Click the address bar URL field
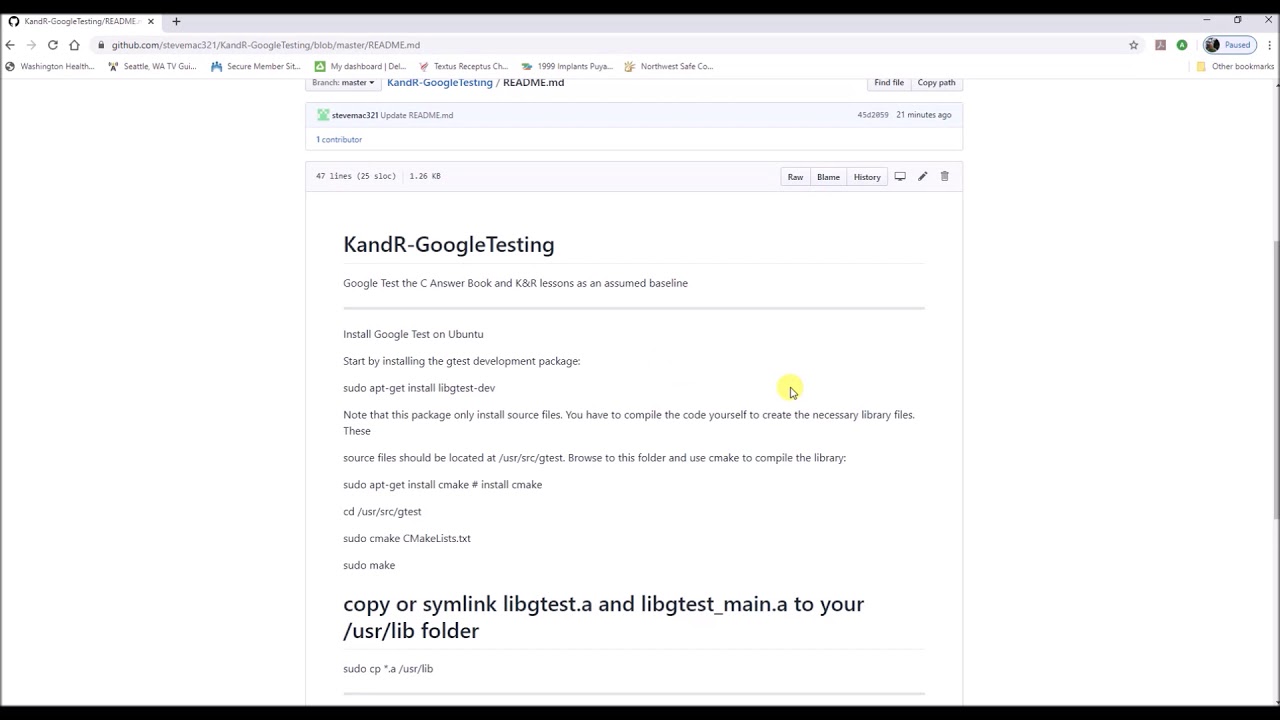 pos(612,45)
